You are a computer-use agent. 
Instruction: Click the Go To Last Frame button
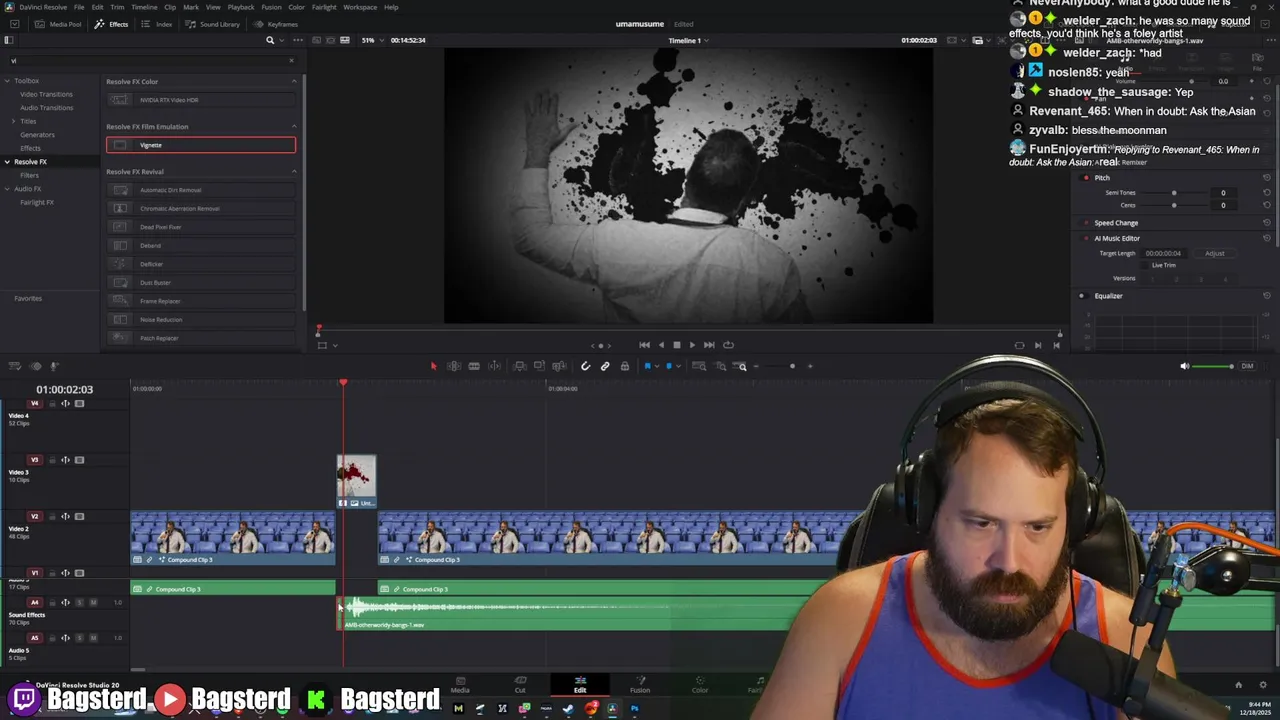point(709,345)
